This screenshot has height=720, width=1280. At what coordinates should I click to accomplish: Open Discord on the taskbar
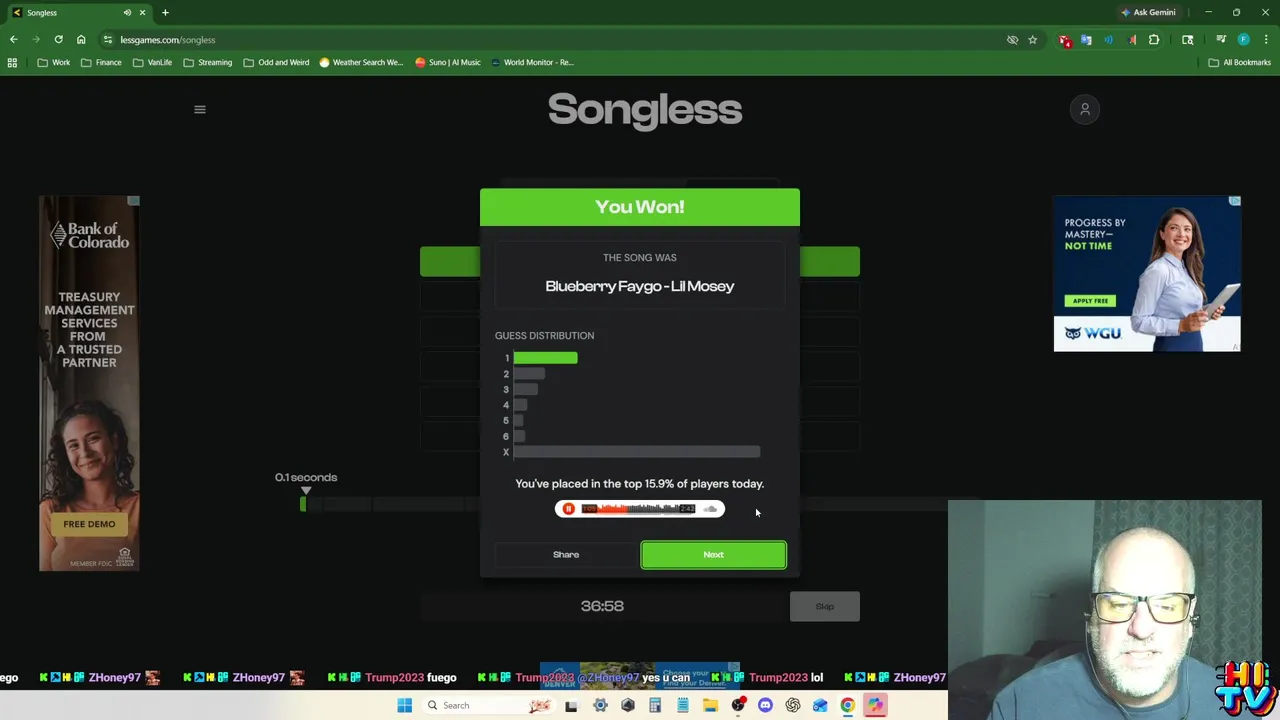click(765, 705)
